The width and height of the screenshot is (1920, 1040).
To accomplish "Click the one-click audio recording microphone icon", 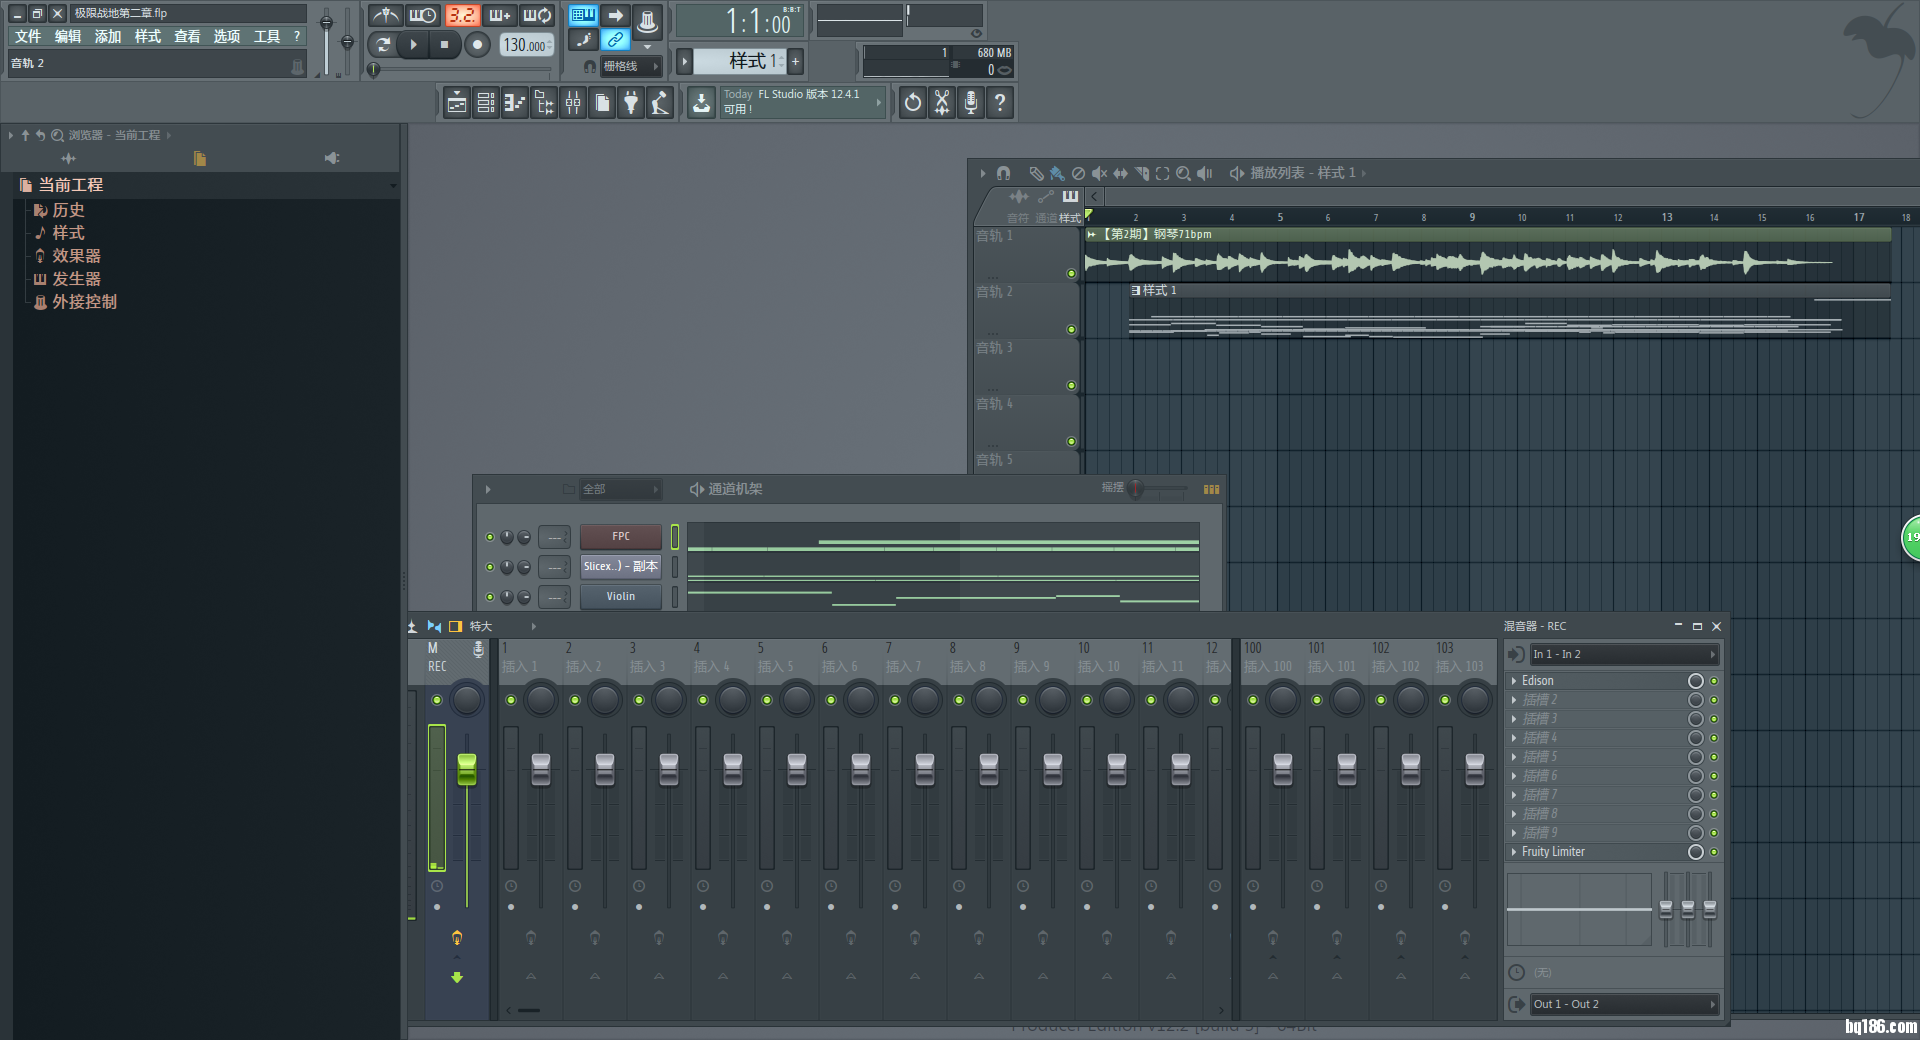I will pyautogui.click(x=970, y=103).
